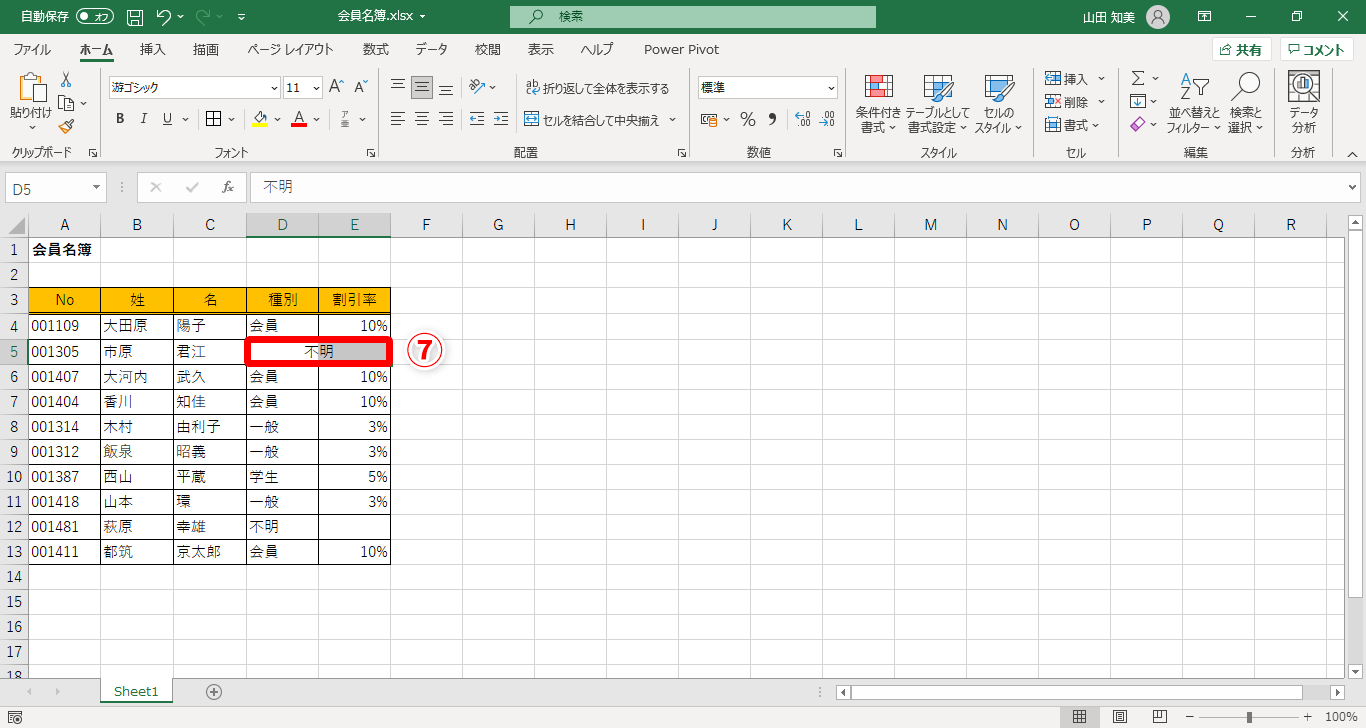Open テーブルとして書式設定 gallery
Image resolution: width=1366 pixels, height=728 pixels.
pyautogui.click(x=937, y=103)
